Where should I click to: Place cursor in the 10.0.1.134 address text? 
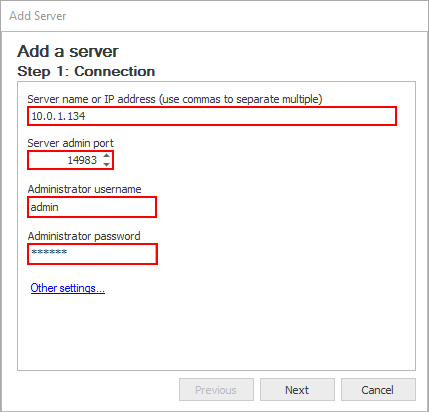pos(58,116)
